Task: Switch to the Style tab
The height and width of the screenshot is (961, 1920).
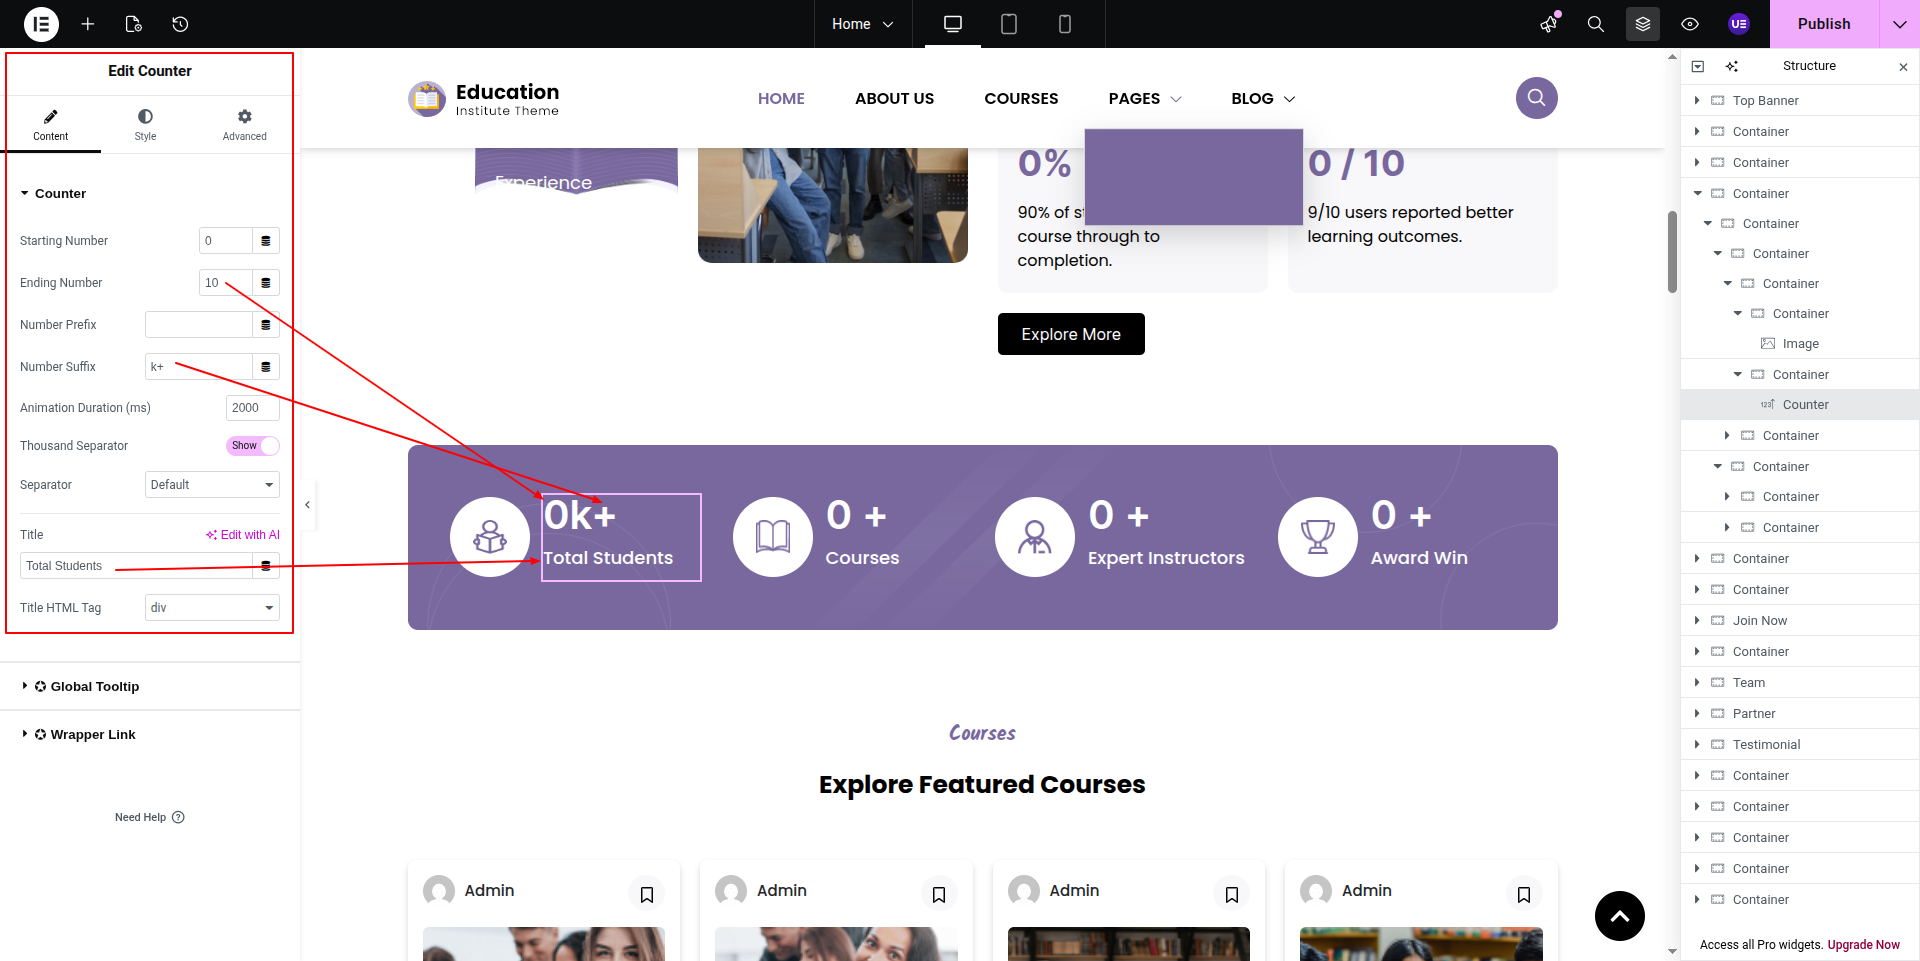Action: (x=145, y=125)
